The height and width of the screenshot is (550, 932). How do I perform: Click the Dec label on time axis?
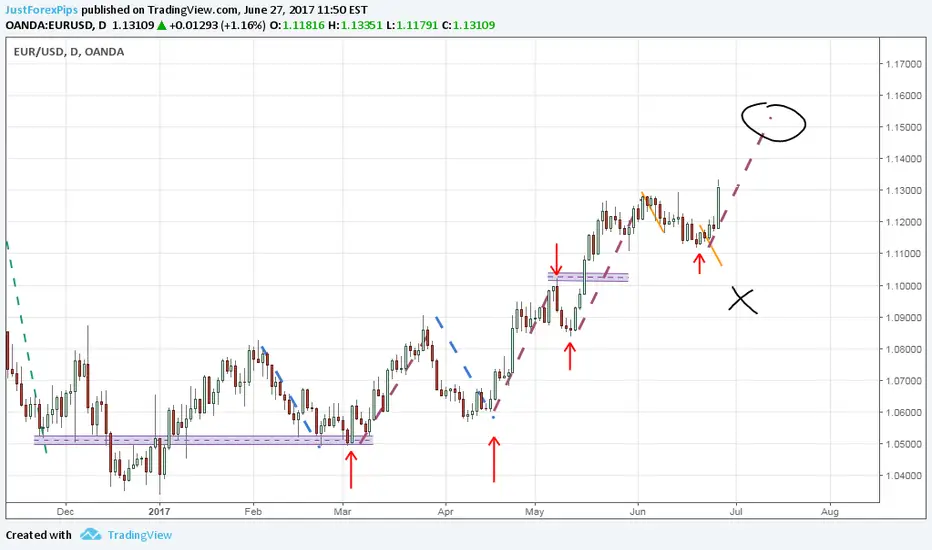(65, 511)
